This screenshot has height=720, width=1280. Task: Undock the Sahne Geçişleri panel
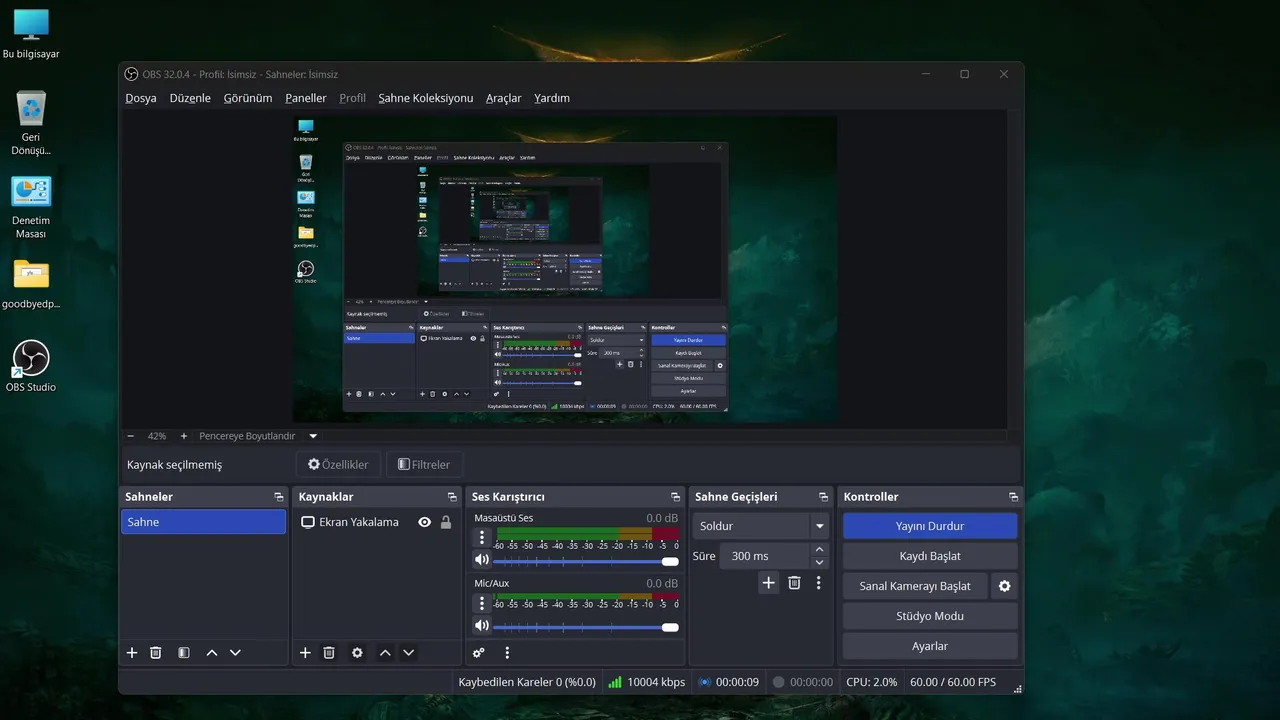(823, 497)
